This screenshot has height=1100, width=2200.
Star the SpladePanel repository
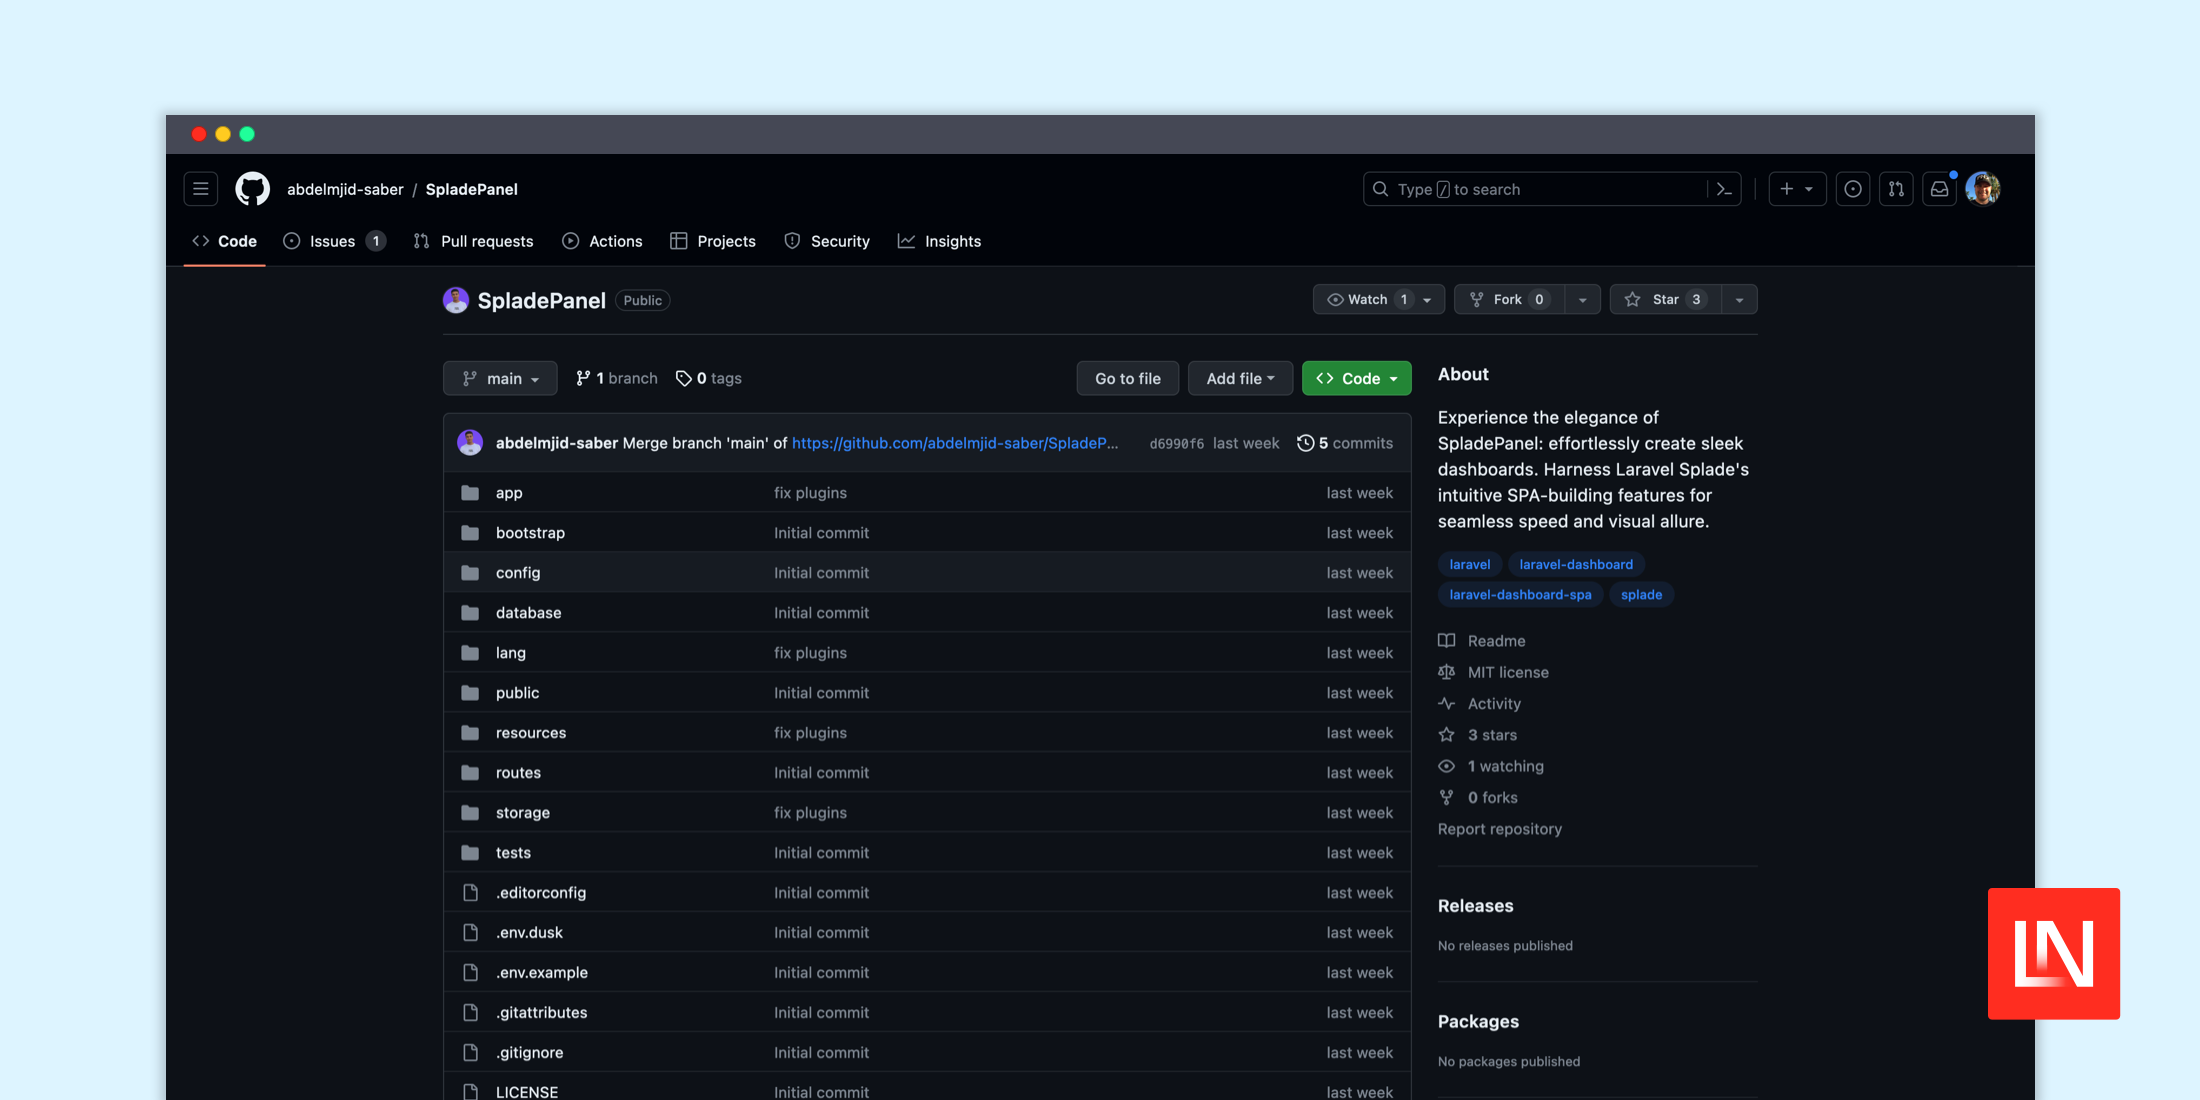point(1666,300)
